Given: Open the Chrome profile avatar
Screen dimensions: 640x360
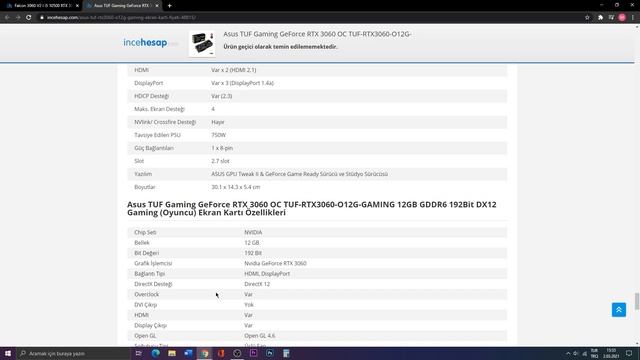Looking at the screenshot, I should point(622,18).
